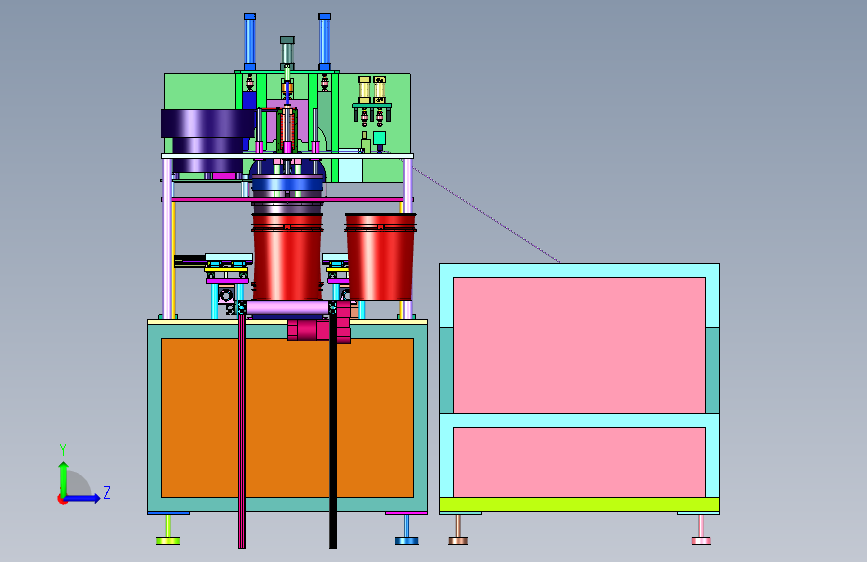867x562 pixels.
Task: Select the yellow-green leveling foot of left cabinet
Action: click(168, 530)
